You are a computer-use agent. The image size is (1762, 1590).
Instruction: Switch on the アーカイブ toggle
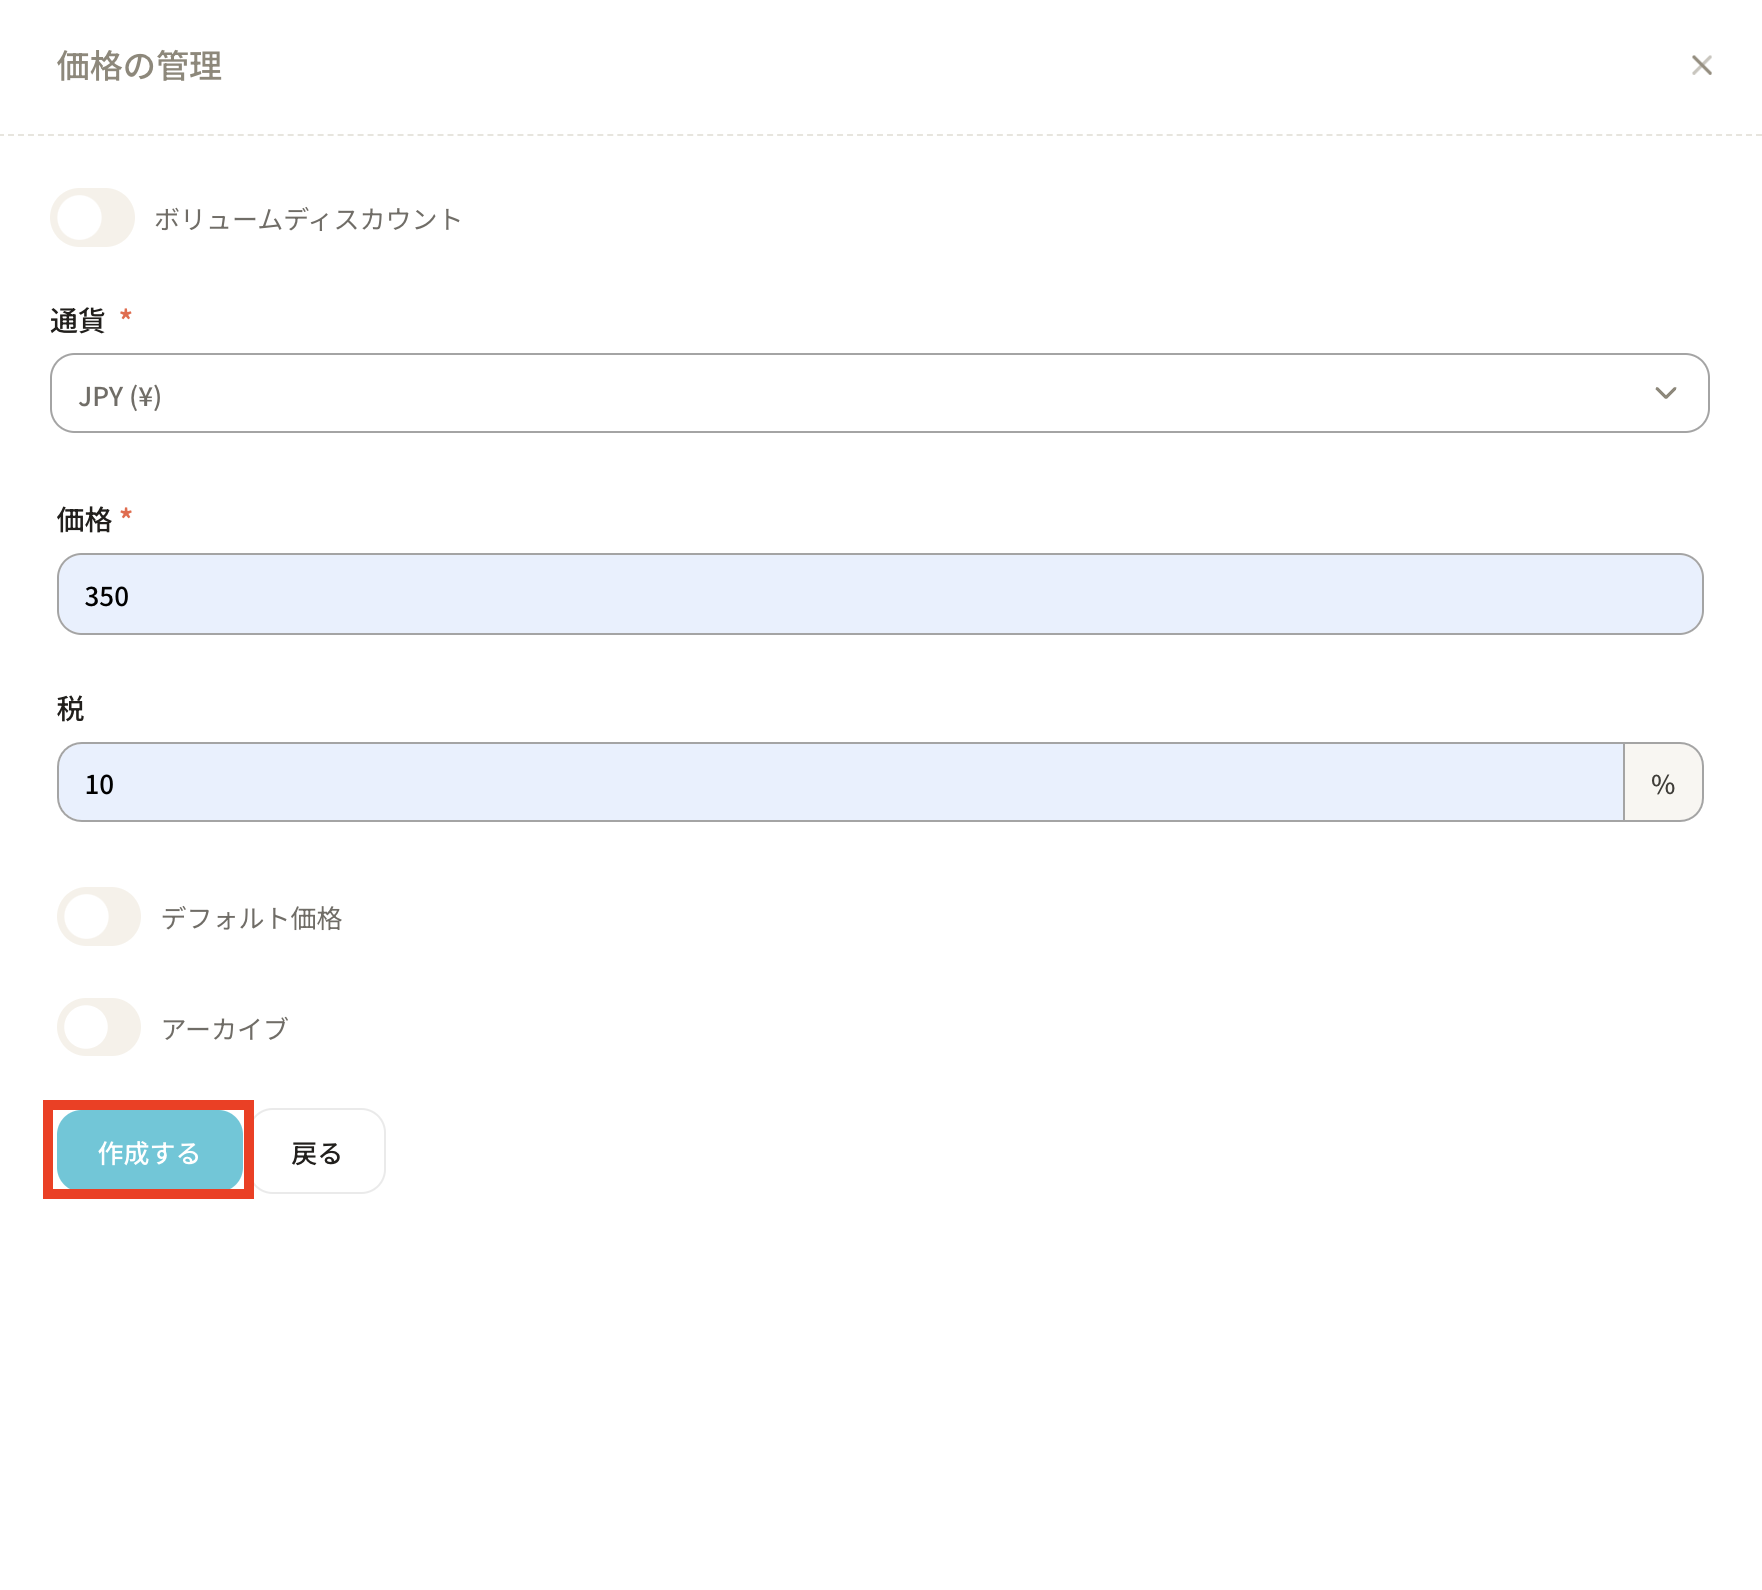click(99, 1027)
